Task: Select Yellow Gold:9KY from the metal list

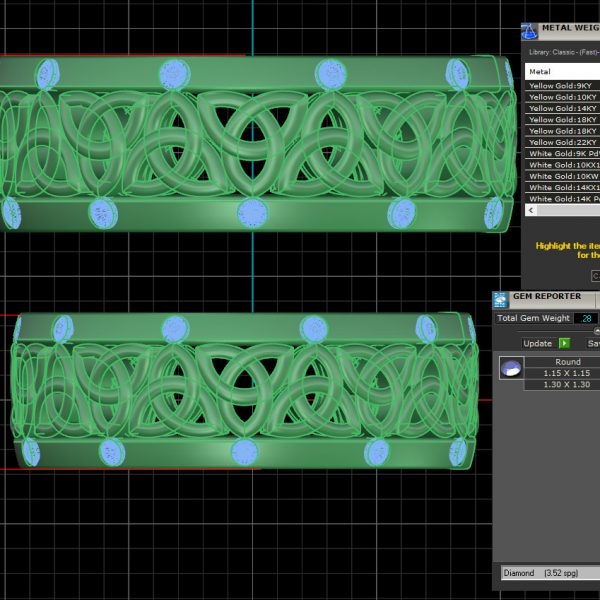Action: tap(561, 86)
